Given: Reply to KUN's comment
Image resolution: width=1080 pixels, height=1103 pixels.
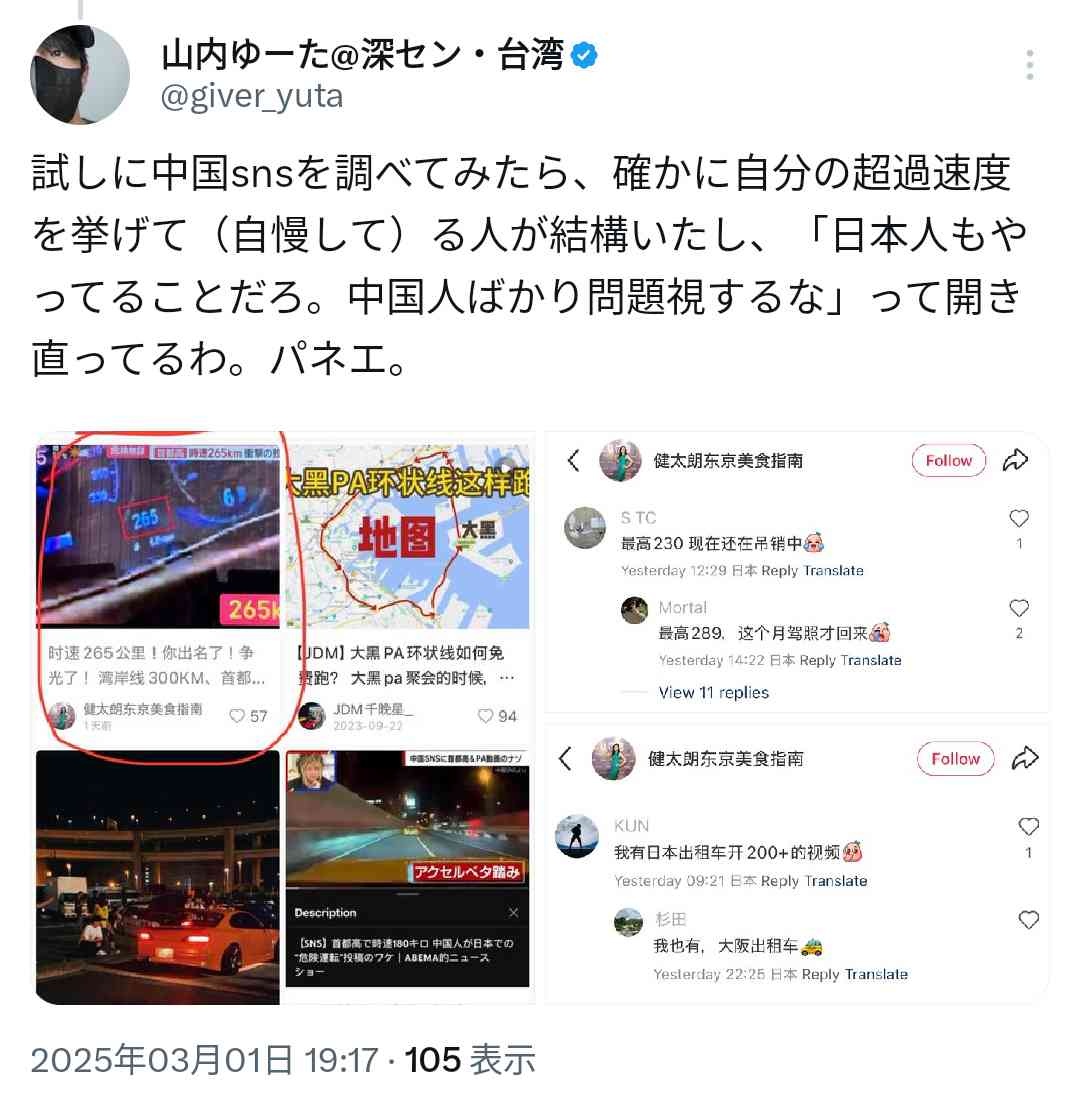Looking at the screenshot, I should [779, 881].
